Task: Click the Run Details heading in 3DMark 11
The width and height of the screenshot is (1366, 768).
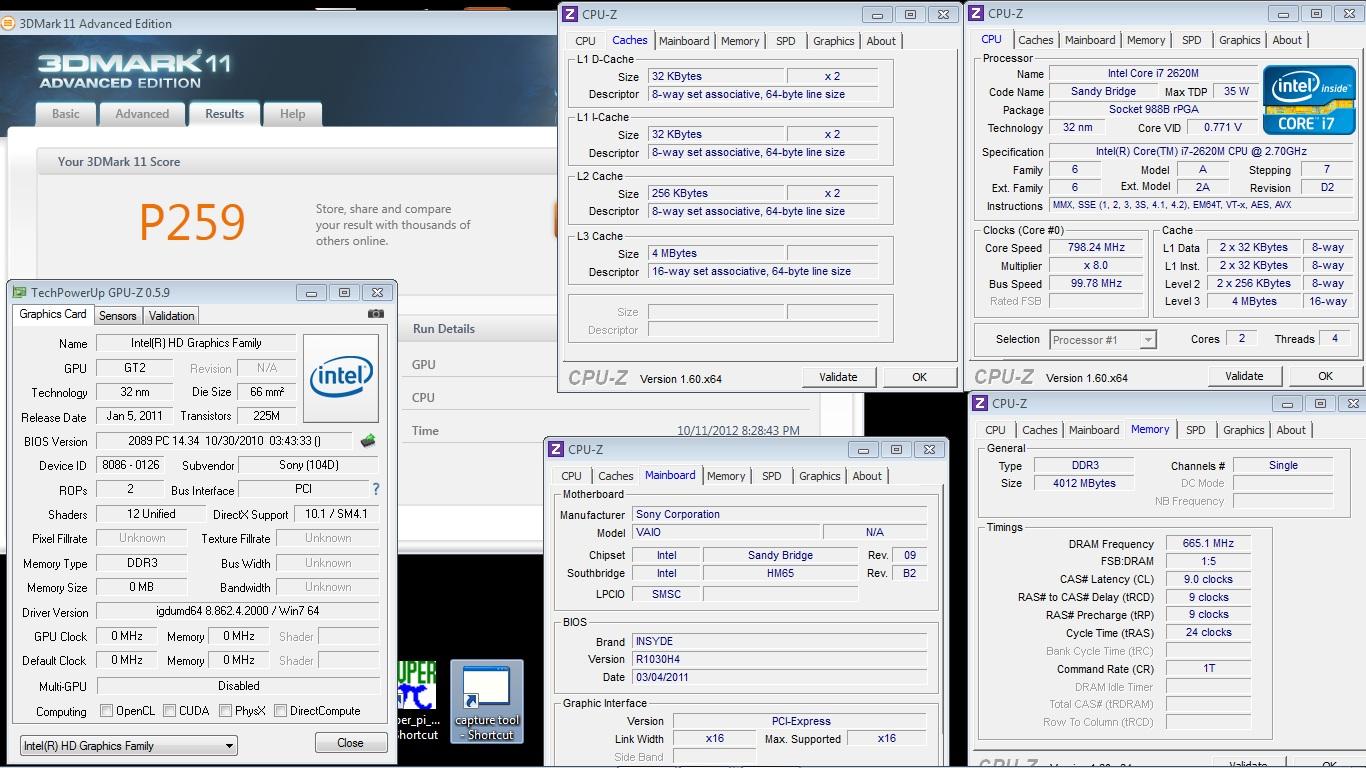Action: (443, 328)
